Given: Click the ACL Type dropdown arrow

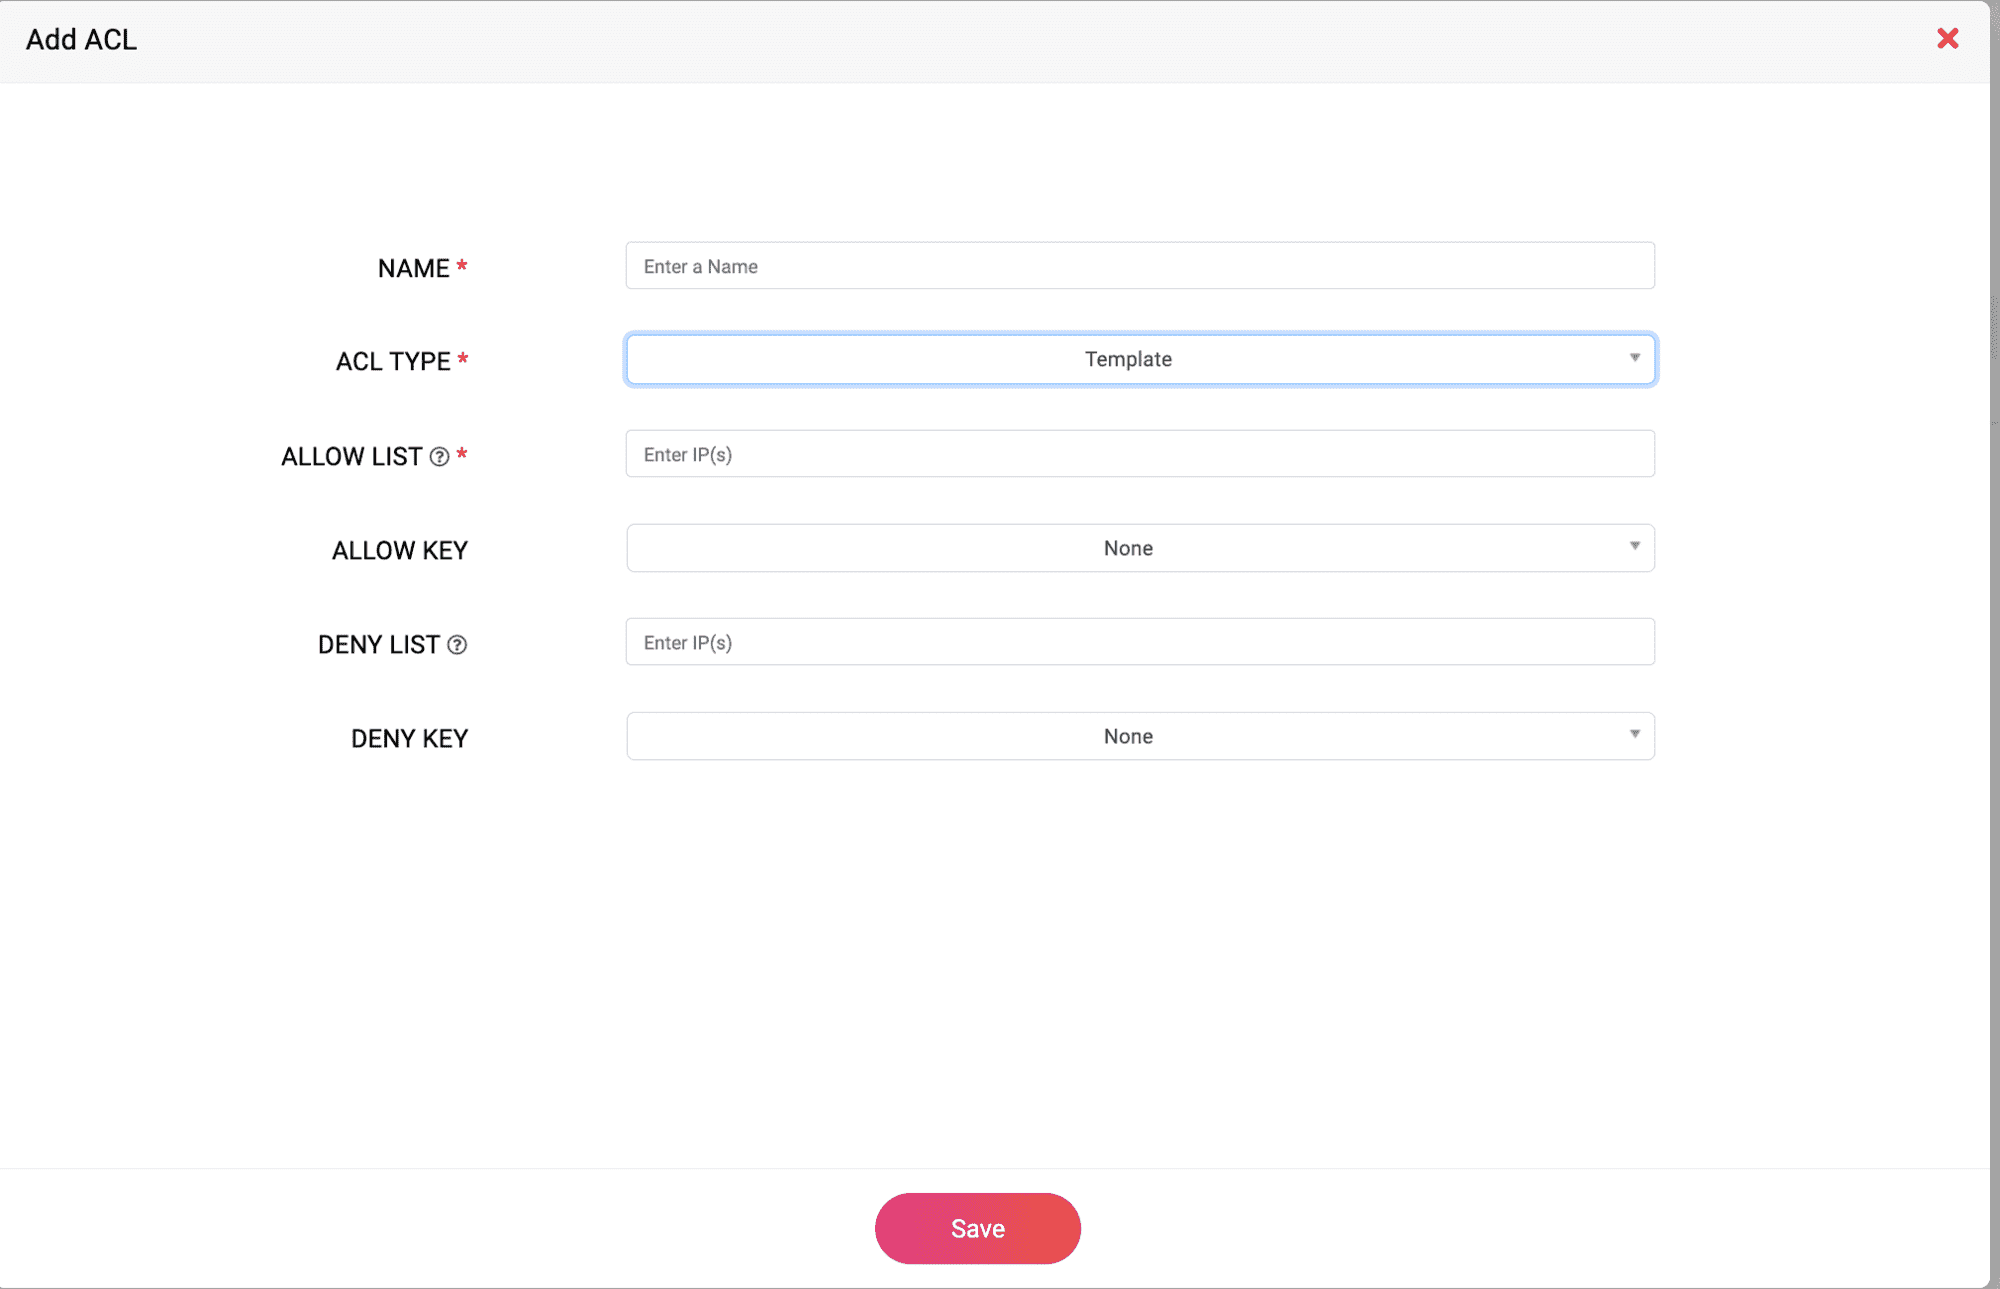Looking at the screenshot, I should [1634, 358].
